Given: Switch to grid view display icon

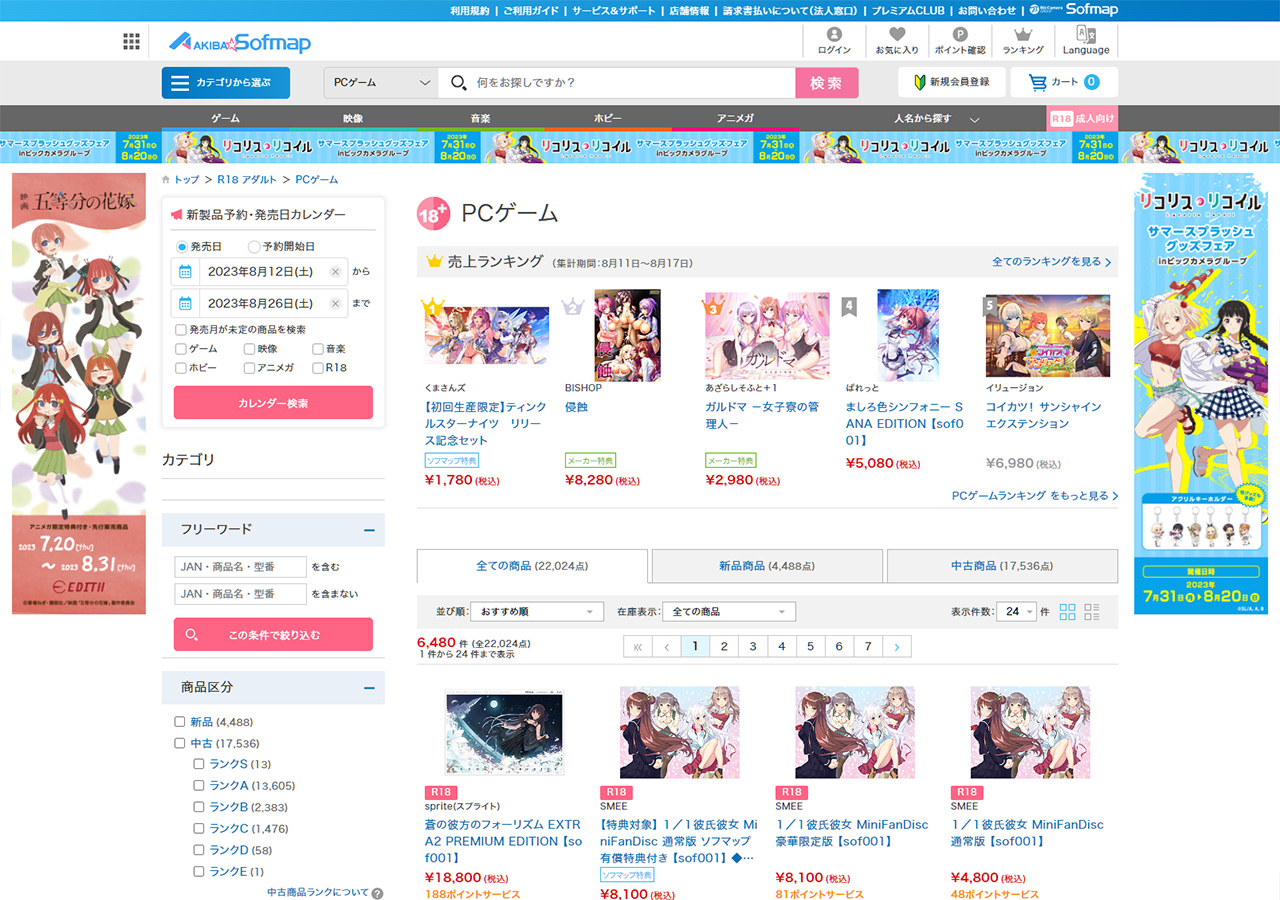Looking at the screenshot, I should [x=1067, y=611].
